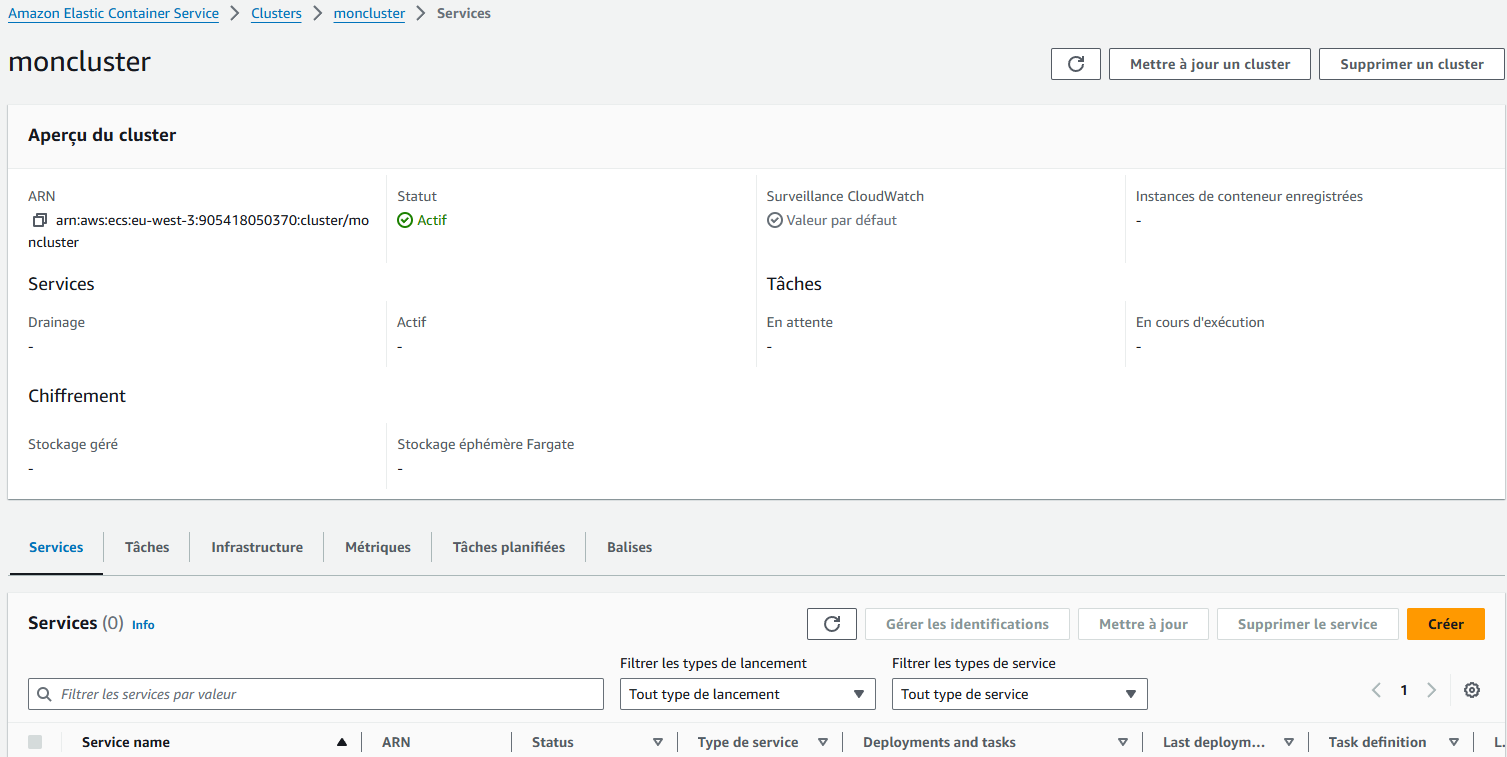Switch to Tâches tab
The width and height of the screenshot is (1507, 757).
click(x=147, y=547)
